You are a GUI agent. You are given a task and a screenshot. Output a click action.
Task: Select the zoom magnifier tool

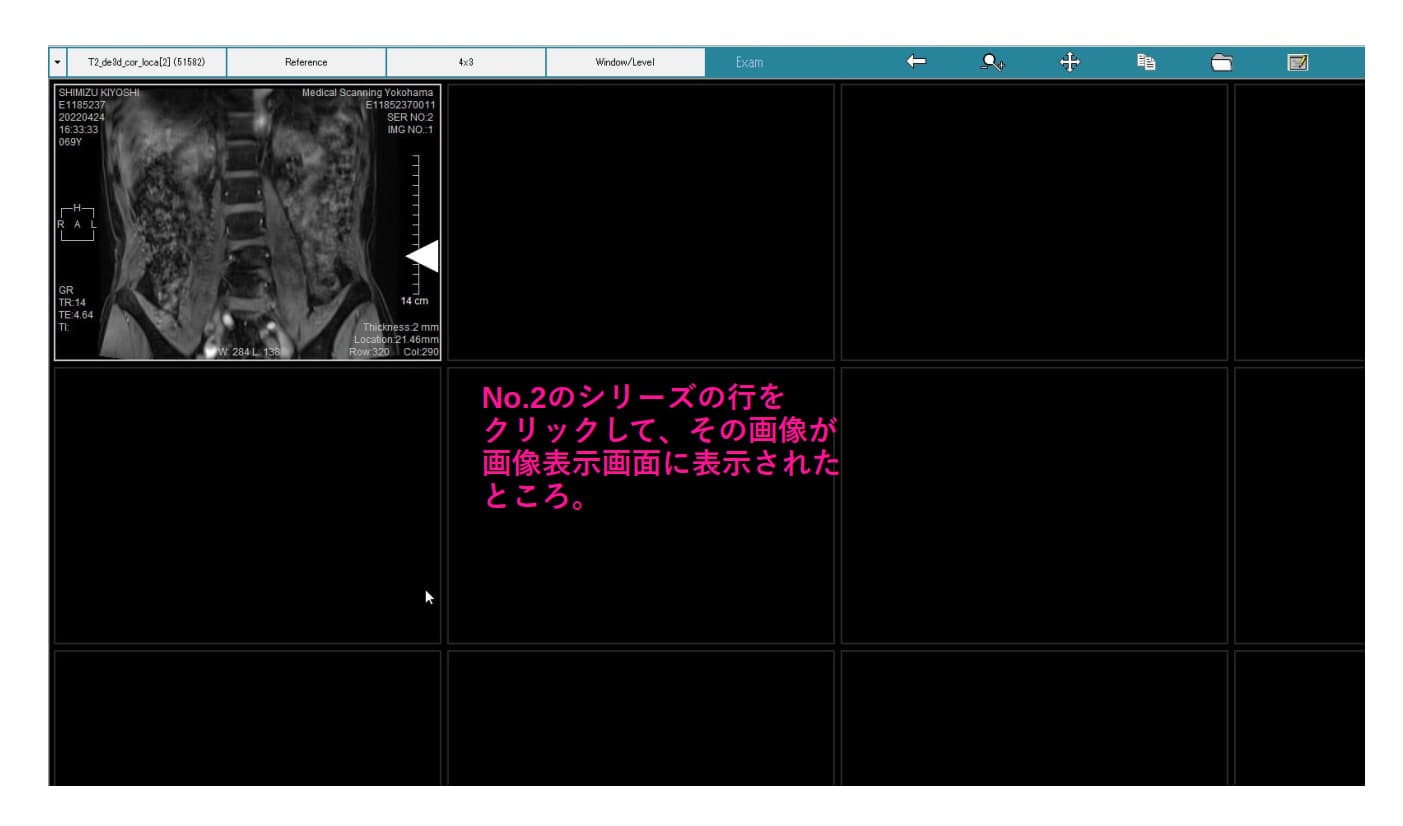pos(992,62)
